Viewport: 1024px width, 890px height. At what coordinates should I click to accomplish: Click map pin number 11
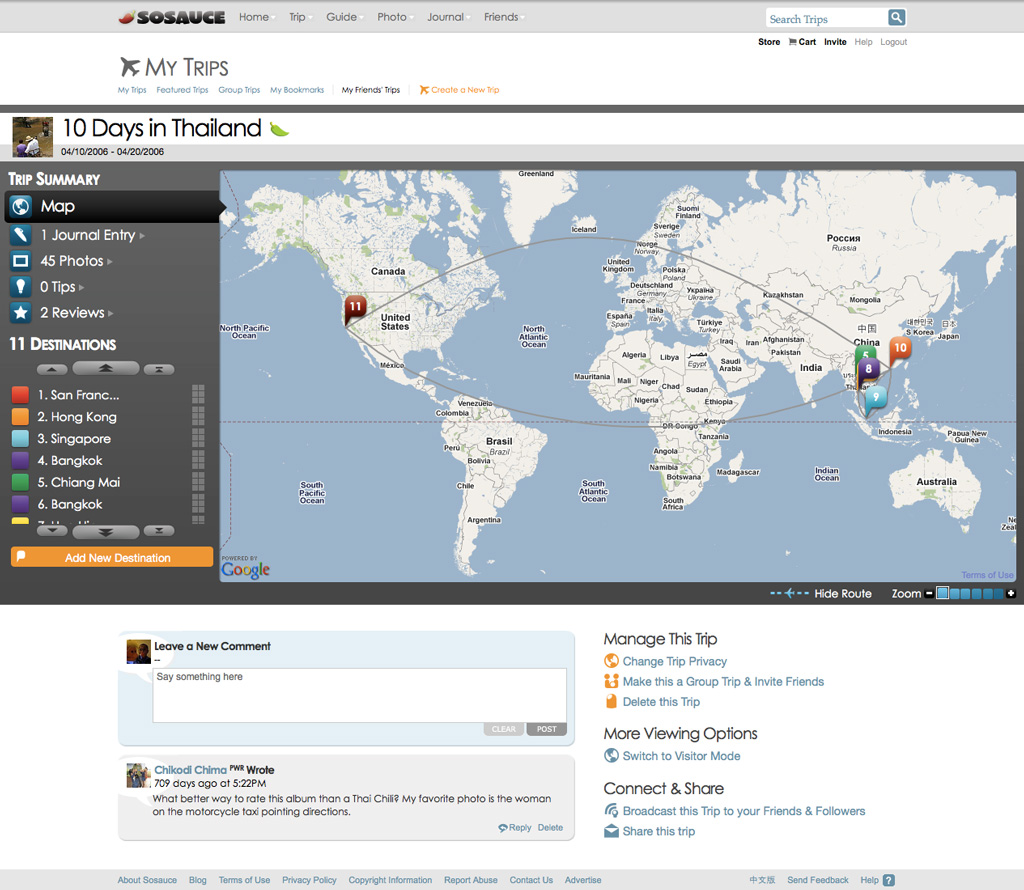[355, 309]
